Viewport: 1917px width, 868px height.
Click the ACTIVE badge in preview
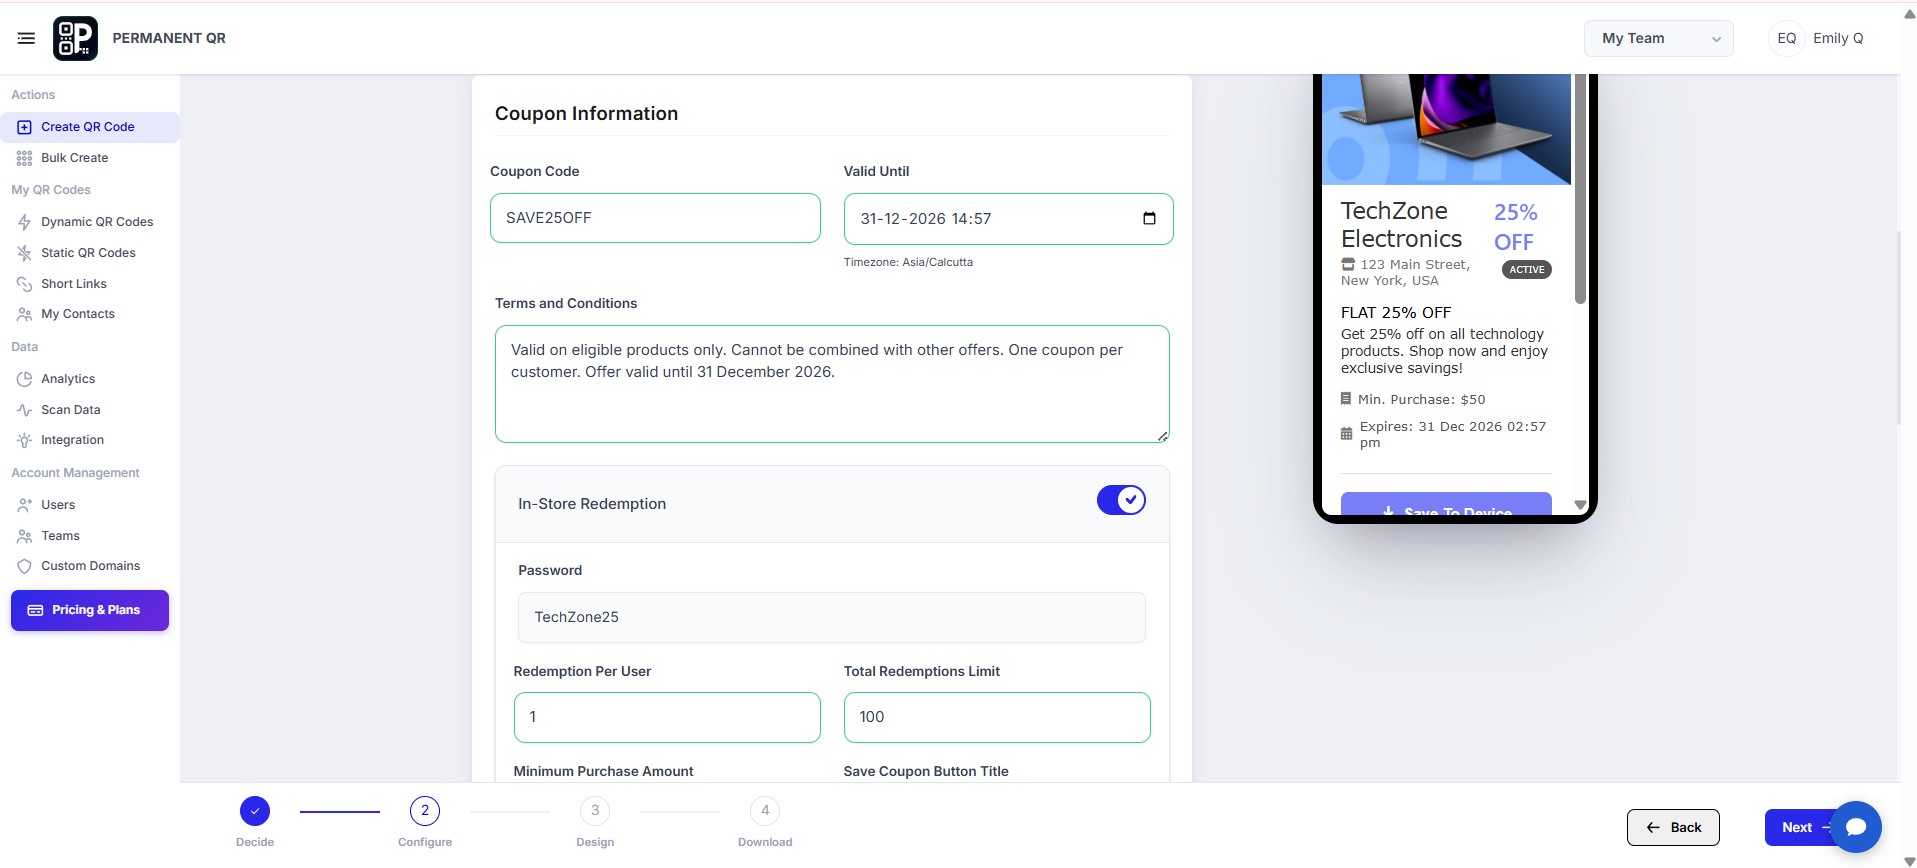(1527, 270)
